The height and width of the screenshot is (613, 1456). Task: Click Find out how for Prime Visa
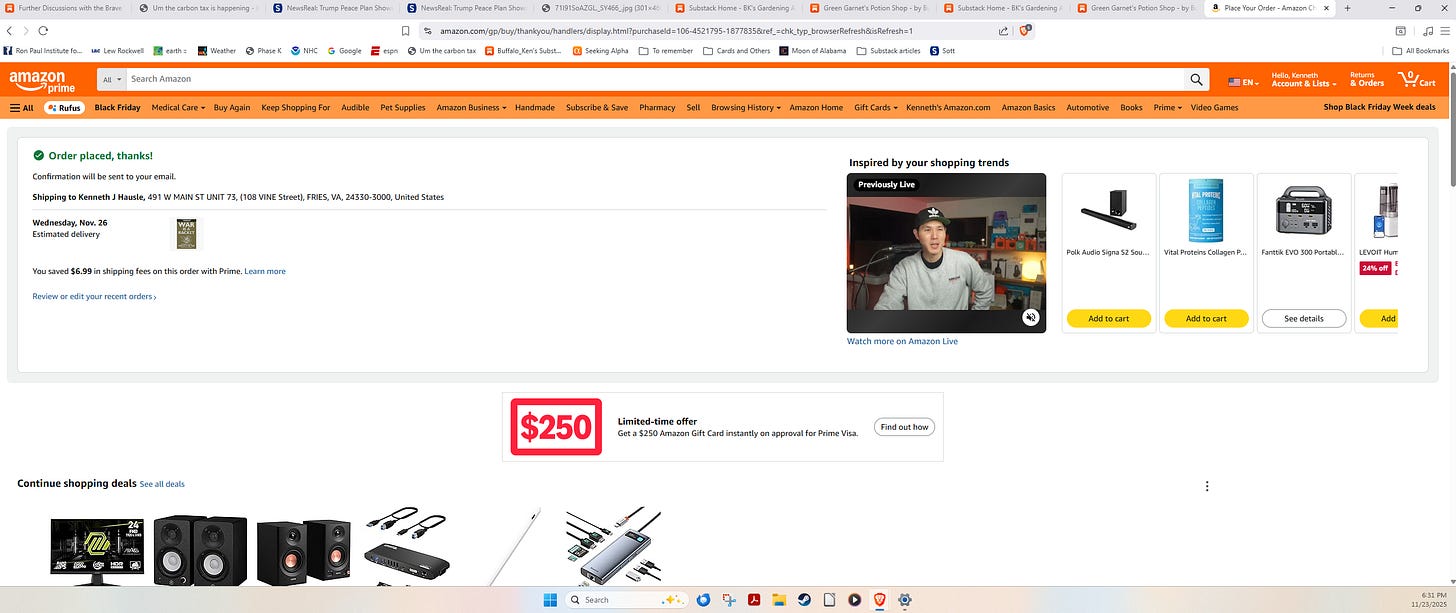(904, 427)
